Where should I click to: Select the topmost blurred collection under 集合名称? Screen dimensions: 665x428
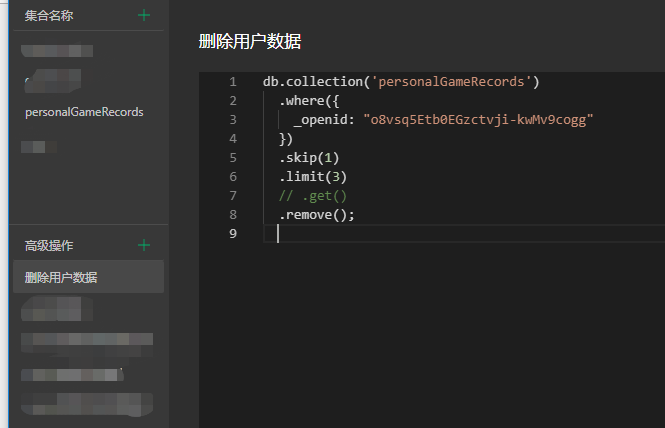58,50
